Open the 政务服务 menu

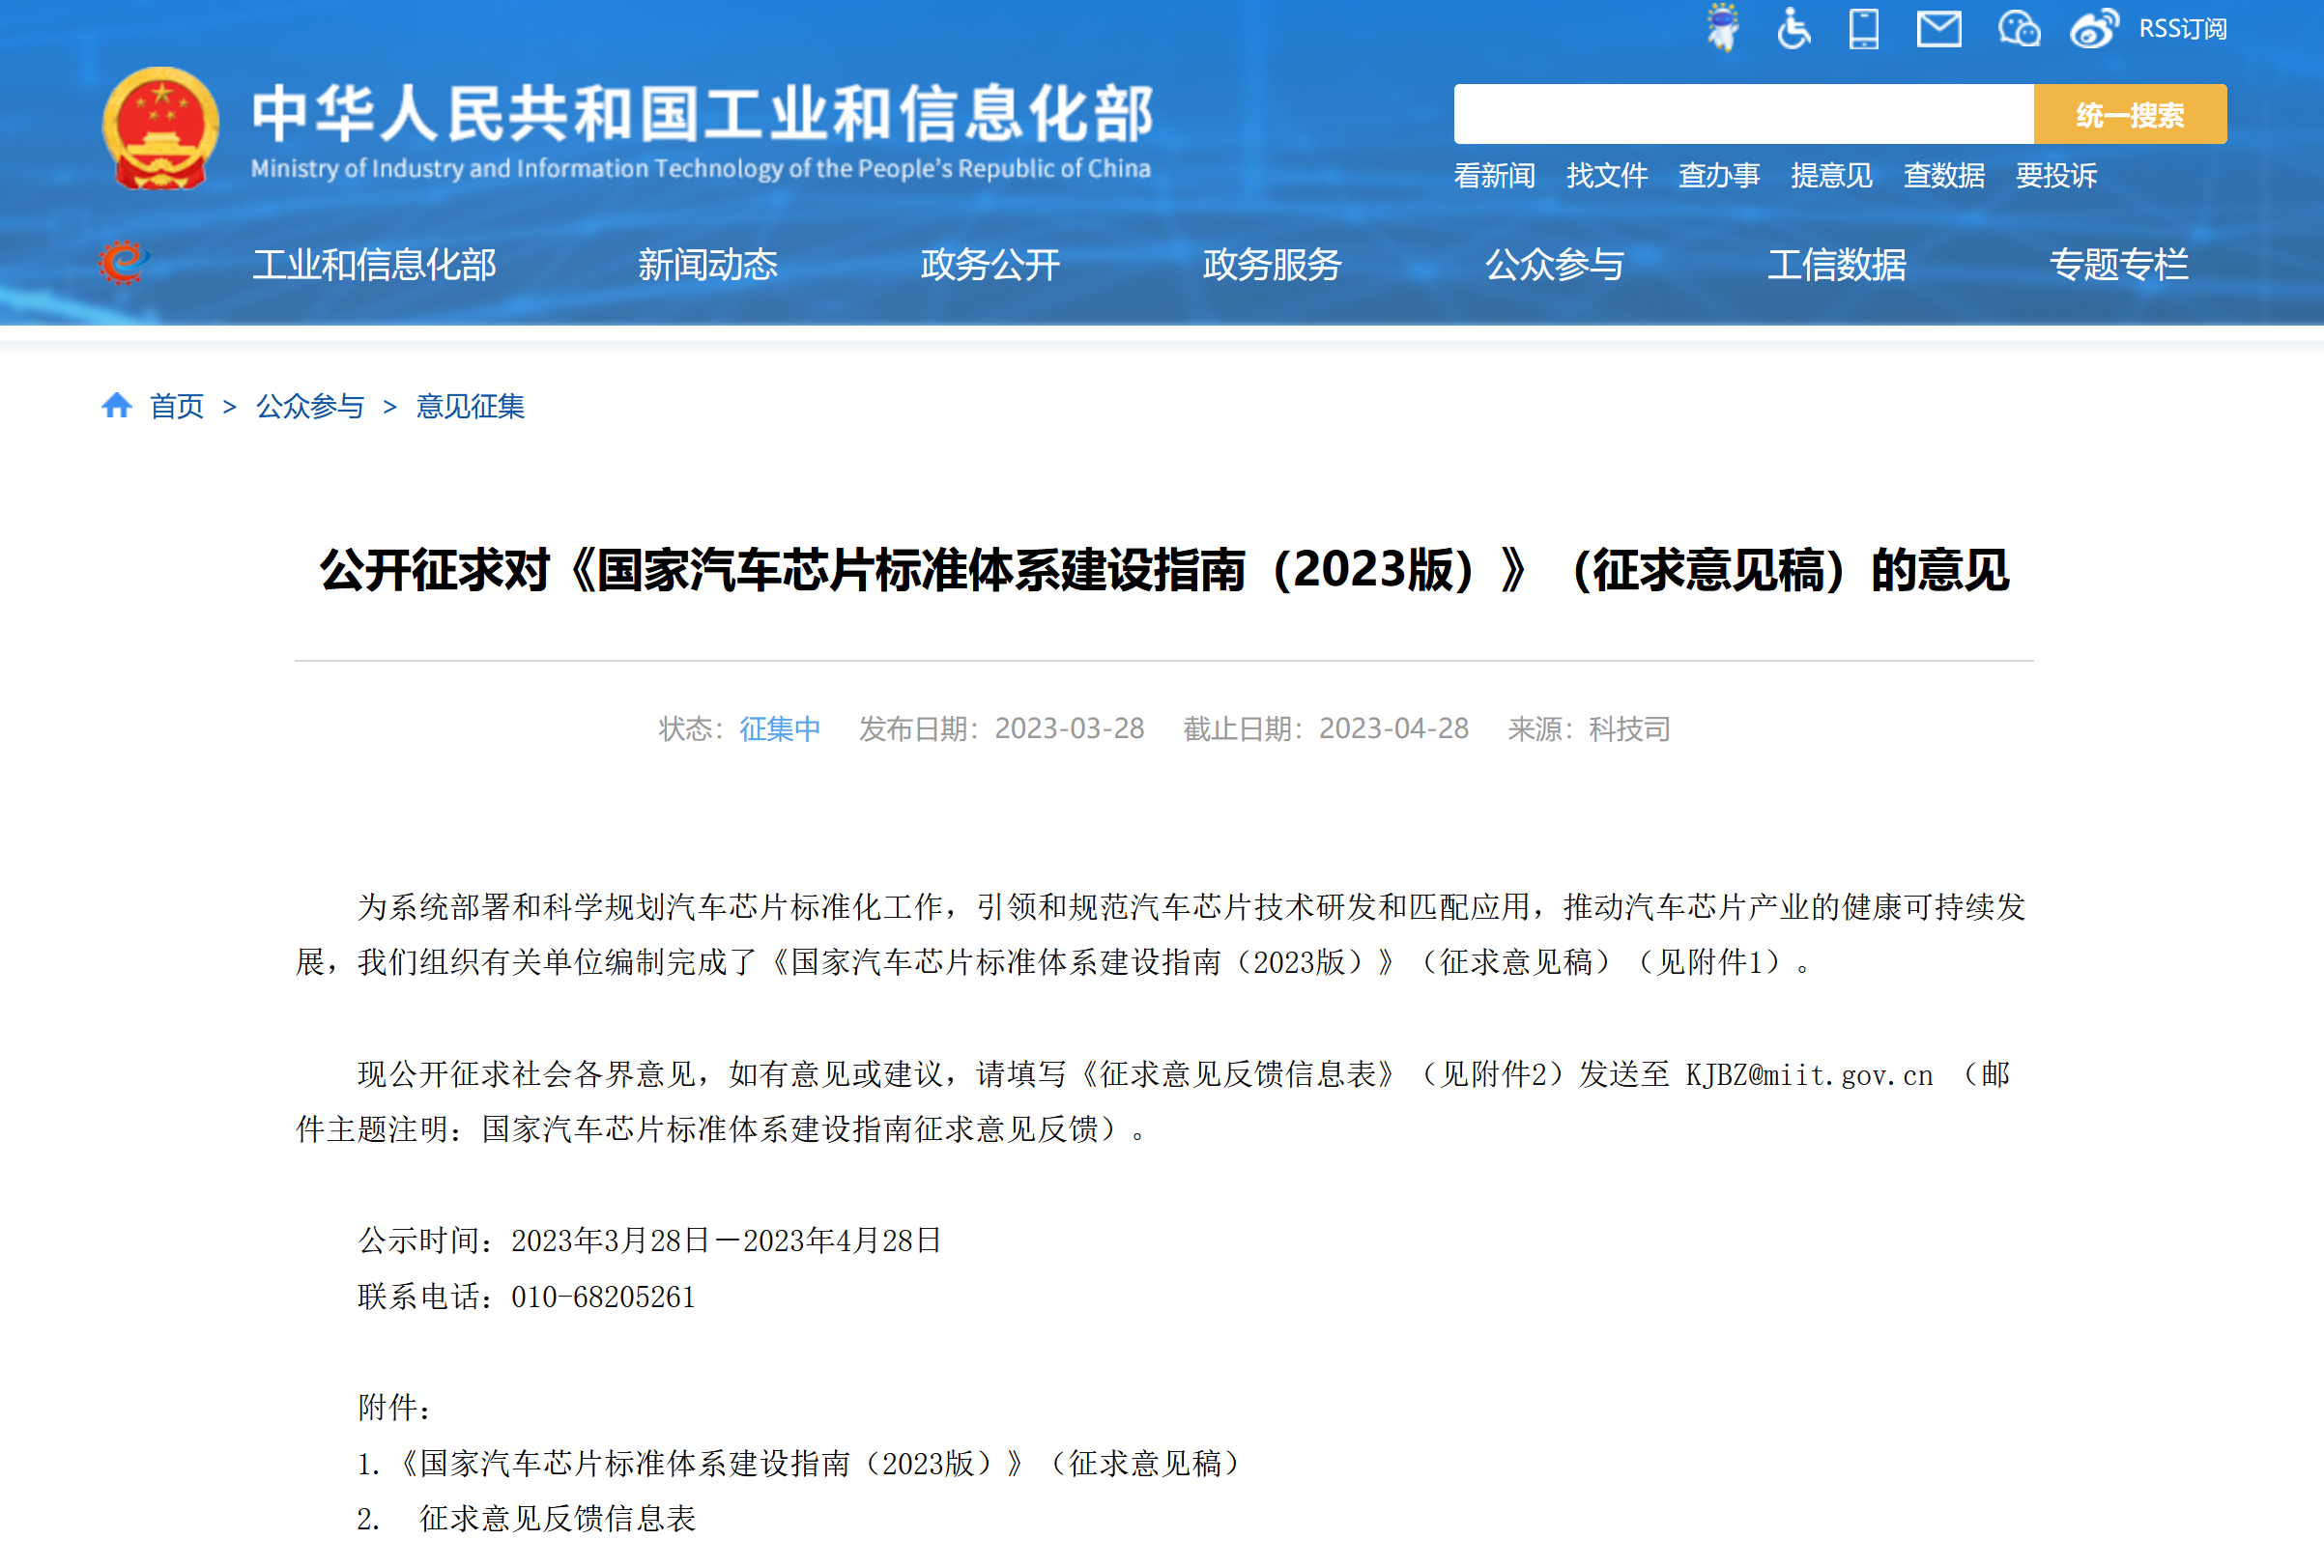tap(1272, 265)
